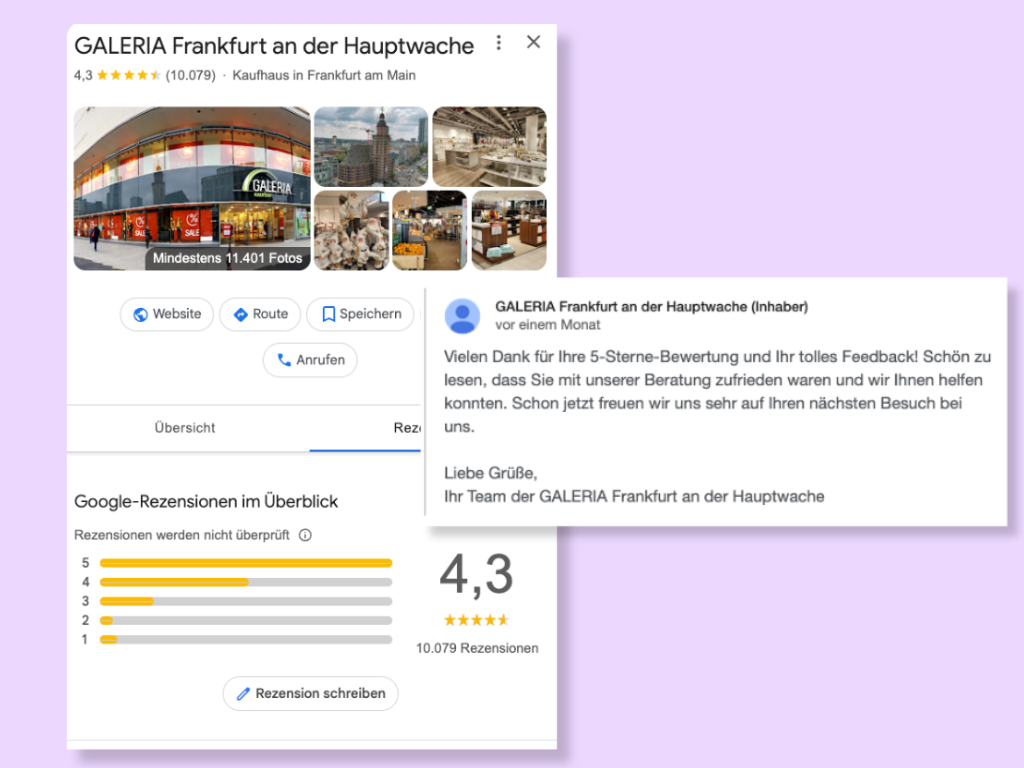The width and height of the screenshot is (1024, 768).
Task: Switch to the Übersicht tab
Action: pos(185,428)
